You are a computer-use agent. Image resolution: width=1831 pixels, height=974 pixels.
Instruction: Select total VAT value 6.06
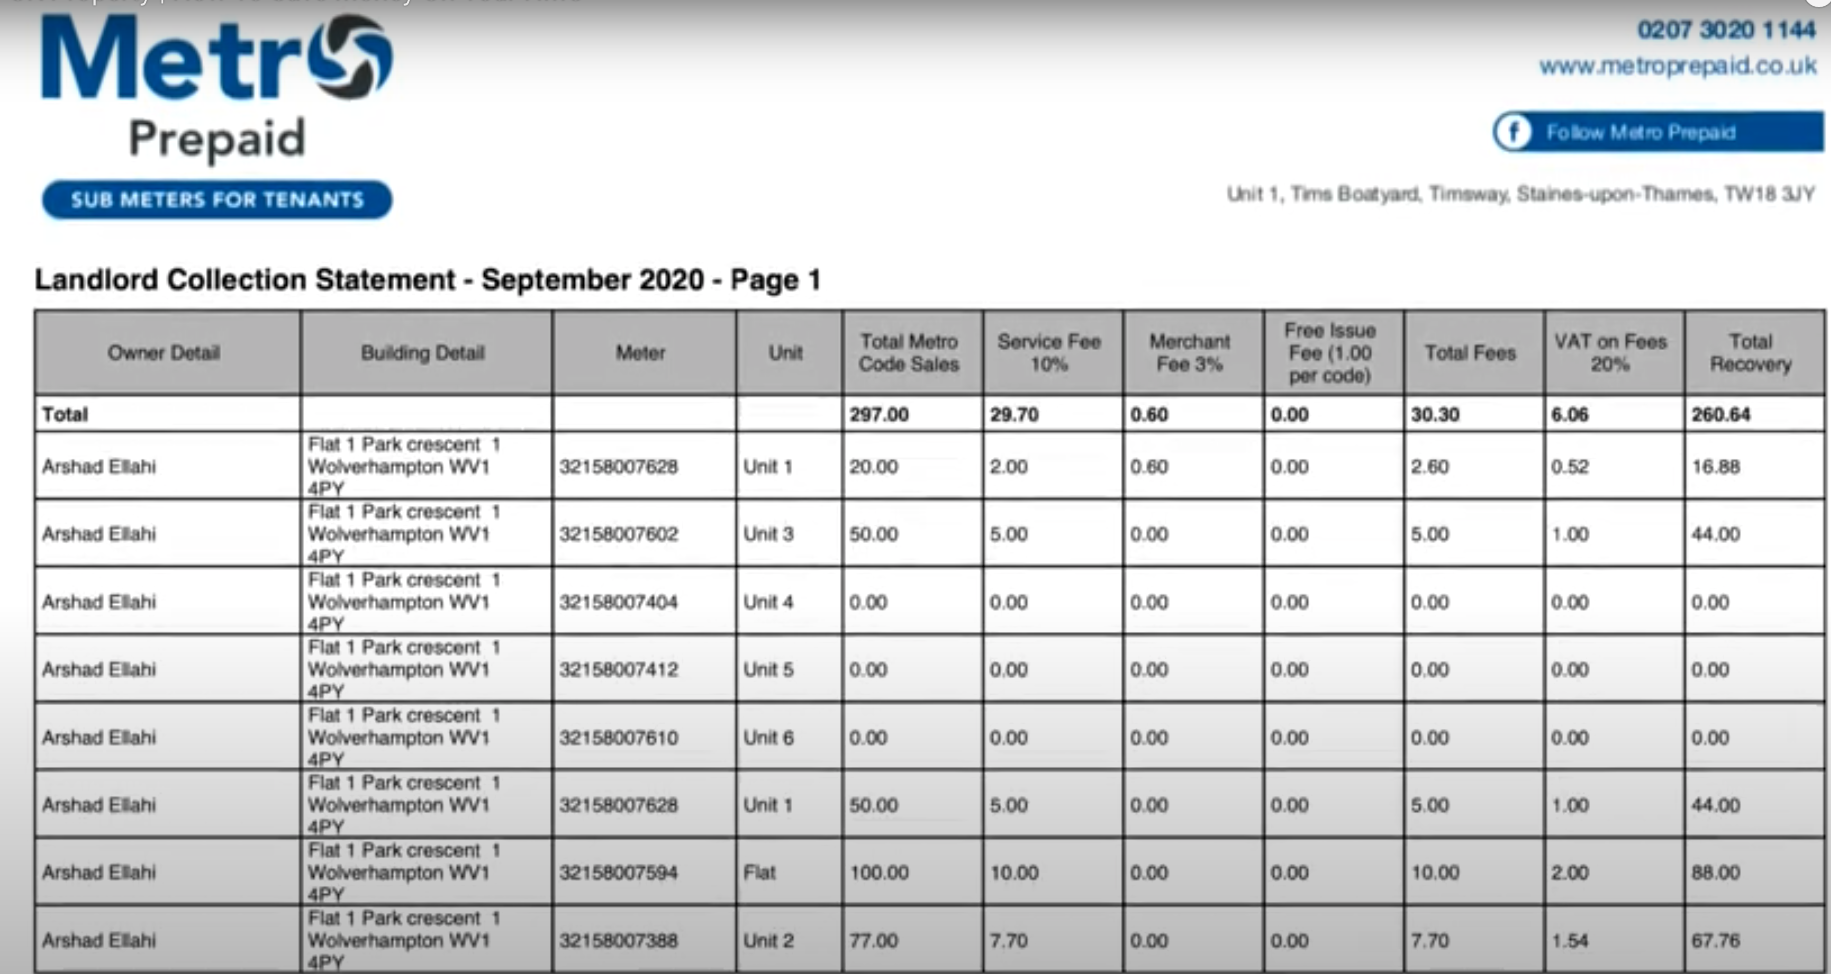pyautogui.click(x=1570, y=414)
